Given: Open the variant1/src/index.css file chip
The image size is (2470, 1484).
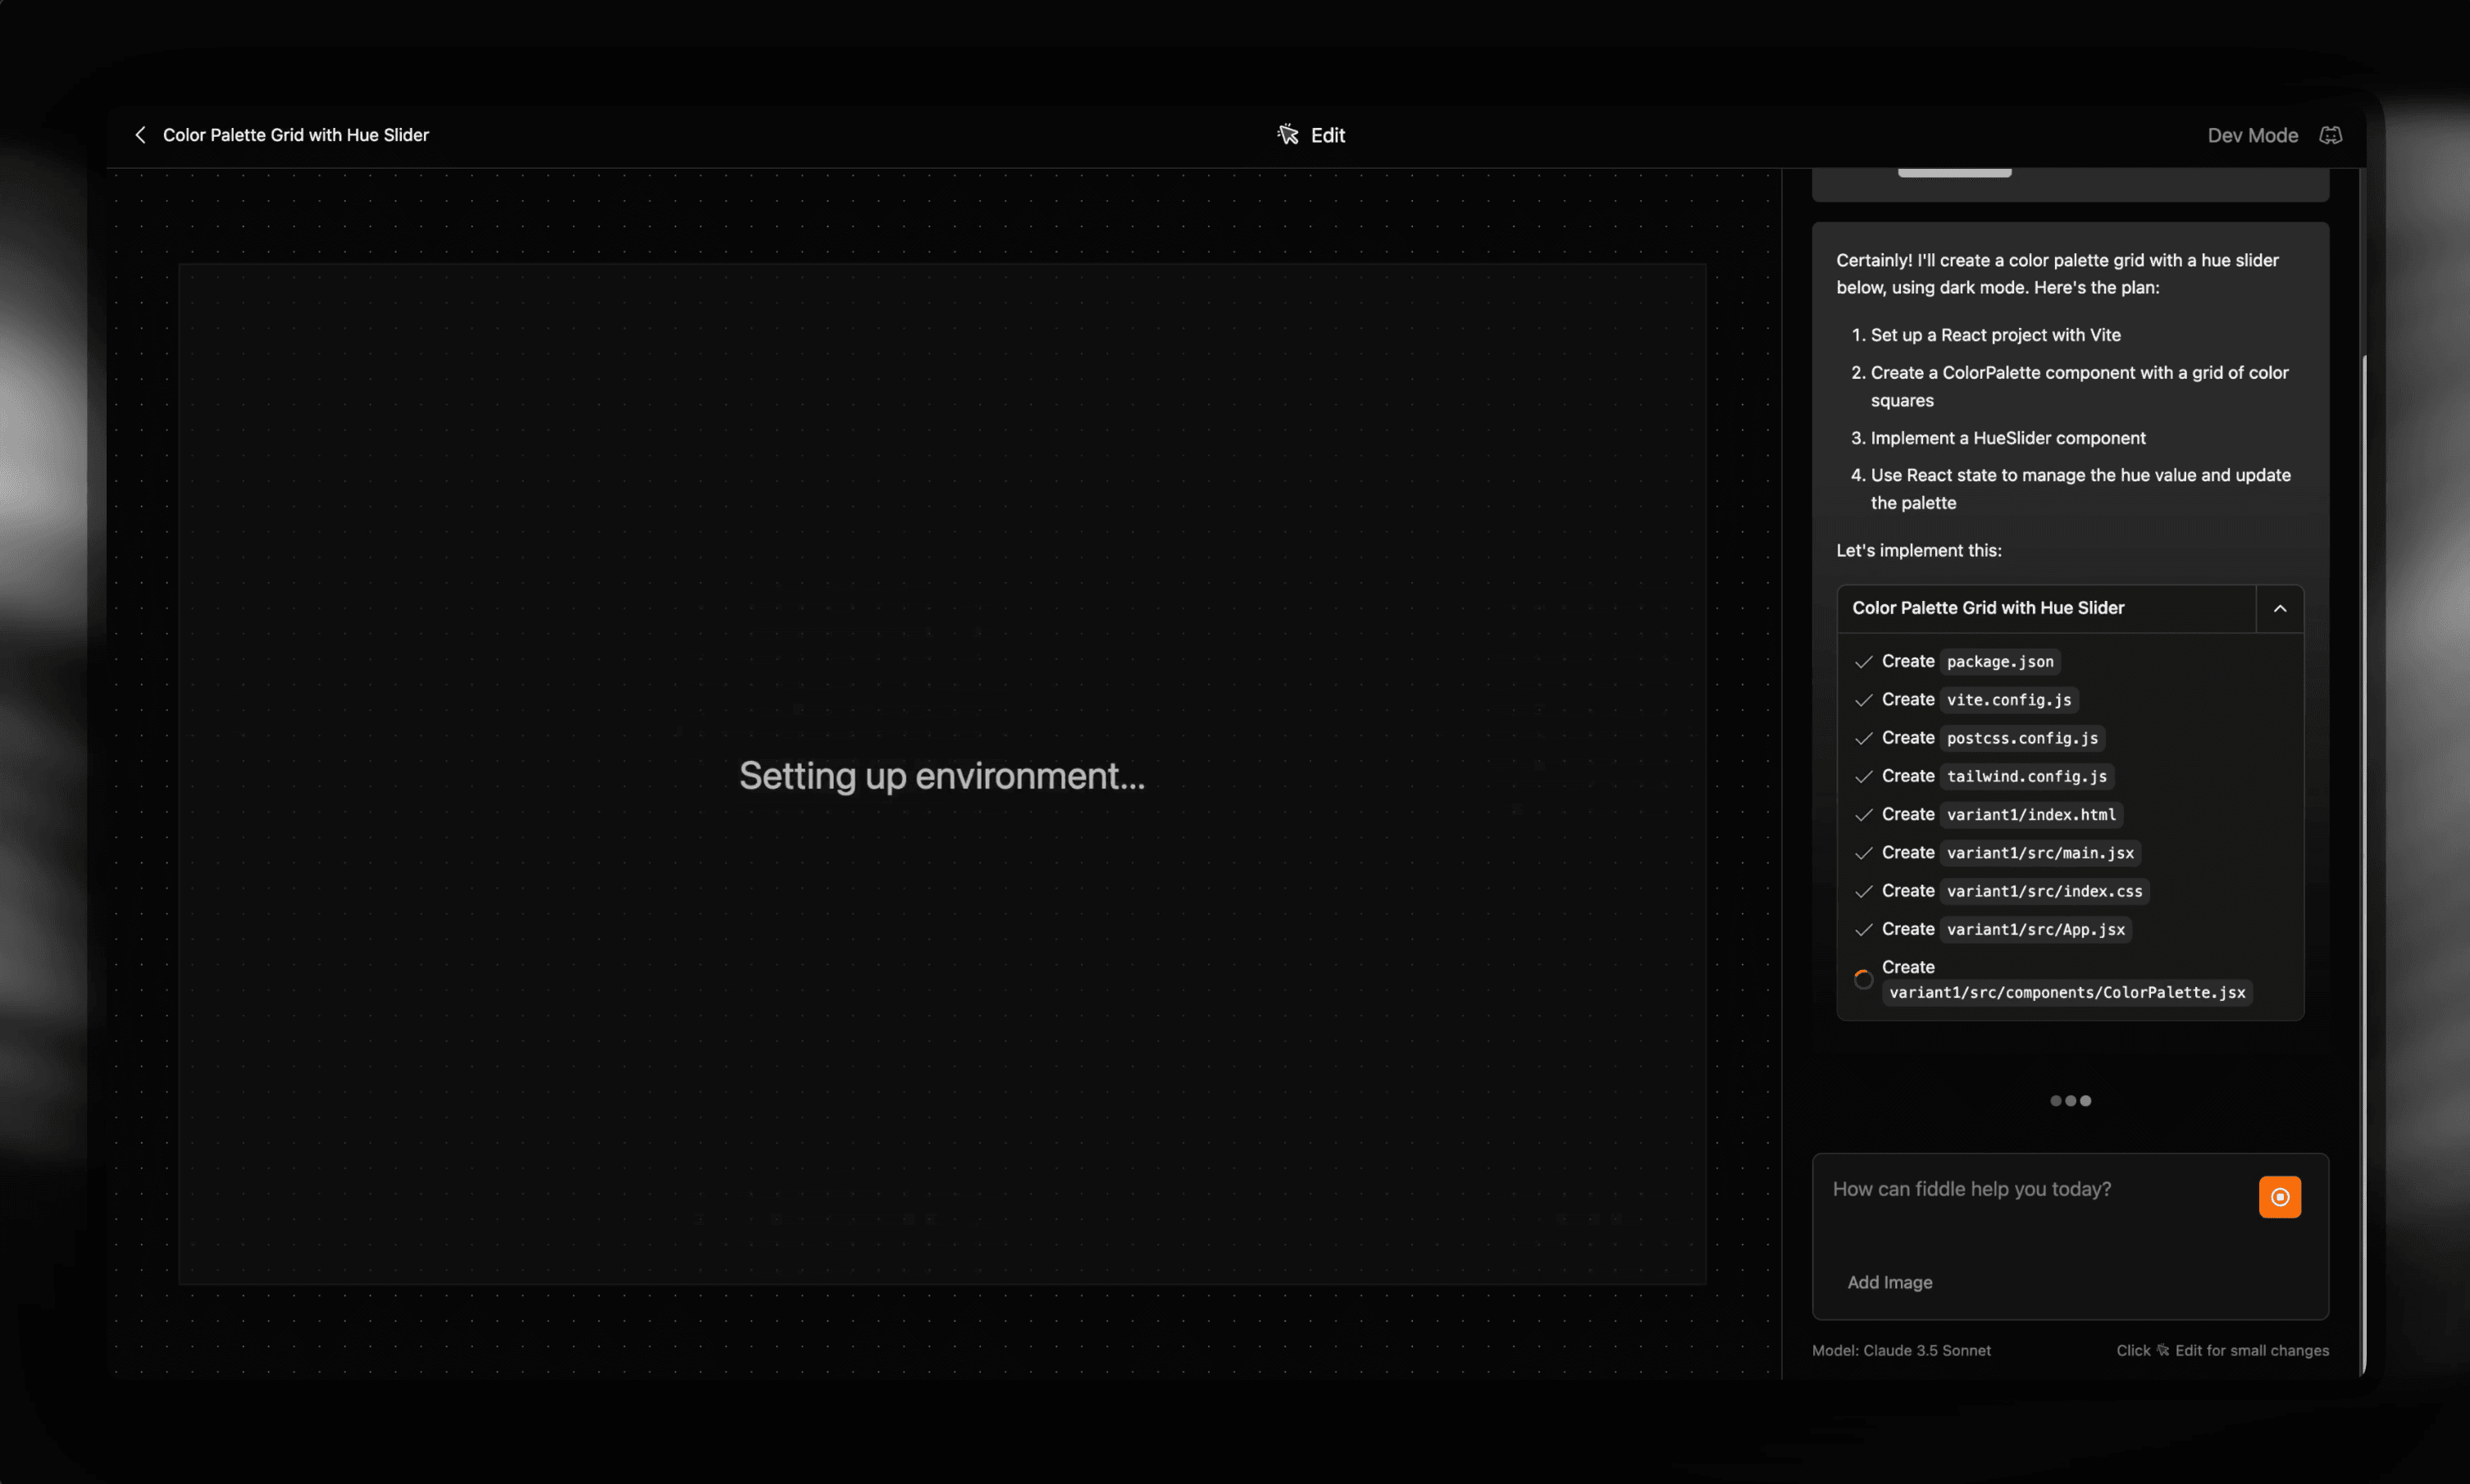Looking at the screenshot, I should (2044, 891).
